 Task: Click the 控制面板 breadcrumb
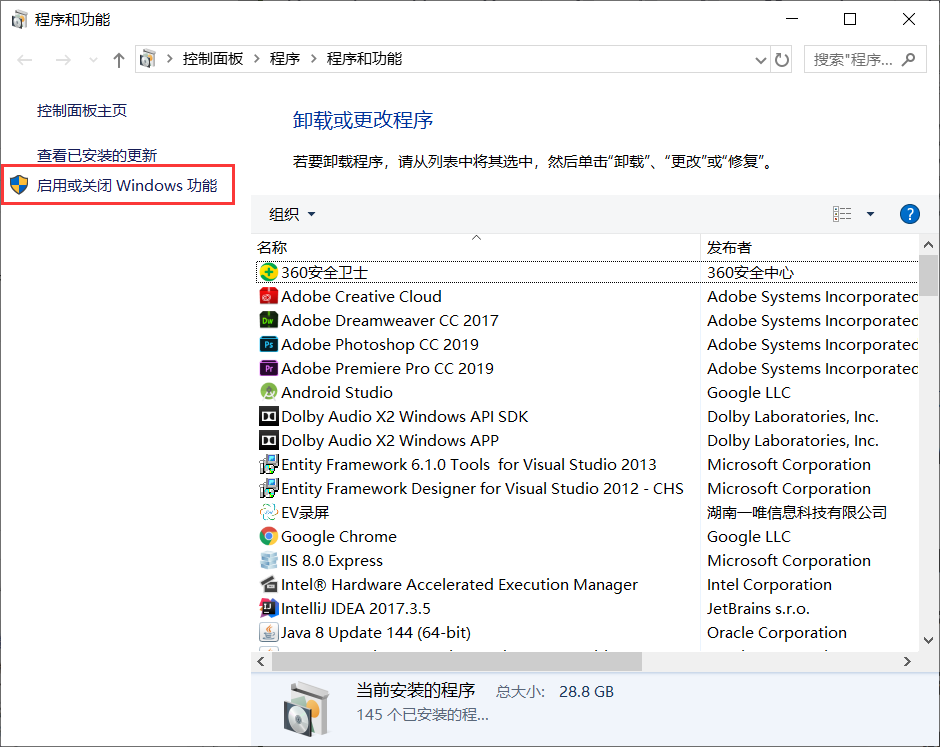pyautogui.click(x=213, y=59)
